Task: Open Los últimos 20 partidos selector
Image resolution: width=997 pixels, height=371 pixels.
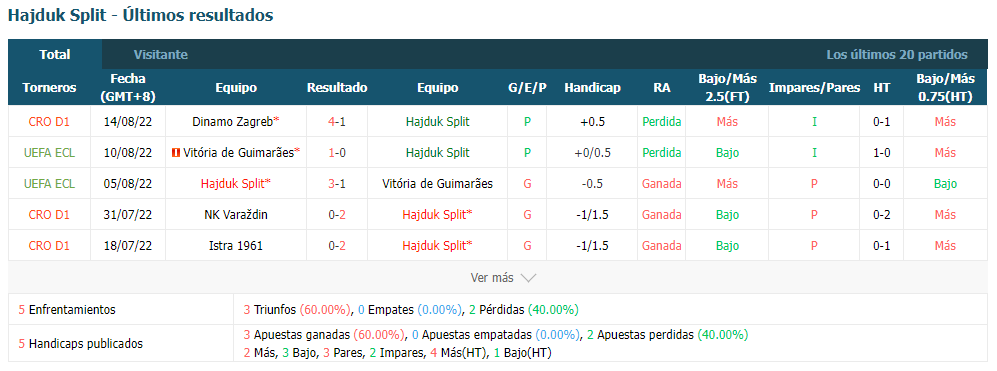Action: pyautogui.click(x=897, y=55)
